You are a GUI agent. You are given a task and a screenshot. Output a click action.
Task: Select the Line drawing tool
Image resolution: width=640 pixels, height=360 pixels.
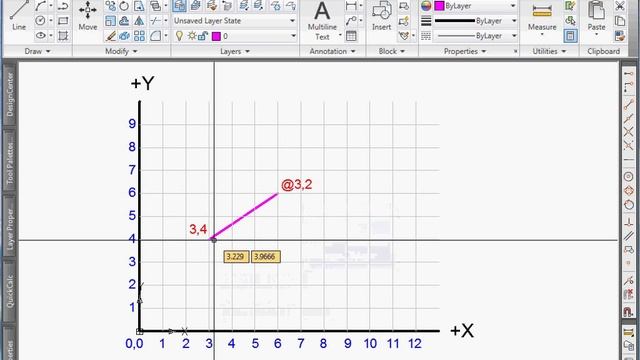tap(19, 16)
